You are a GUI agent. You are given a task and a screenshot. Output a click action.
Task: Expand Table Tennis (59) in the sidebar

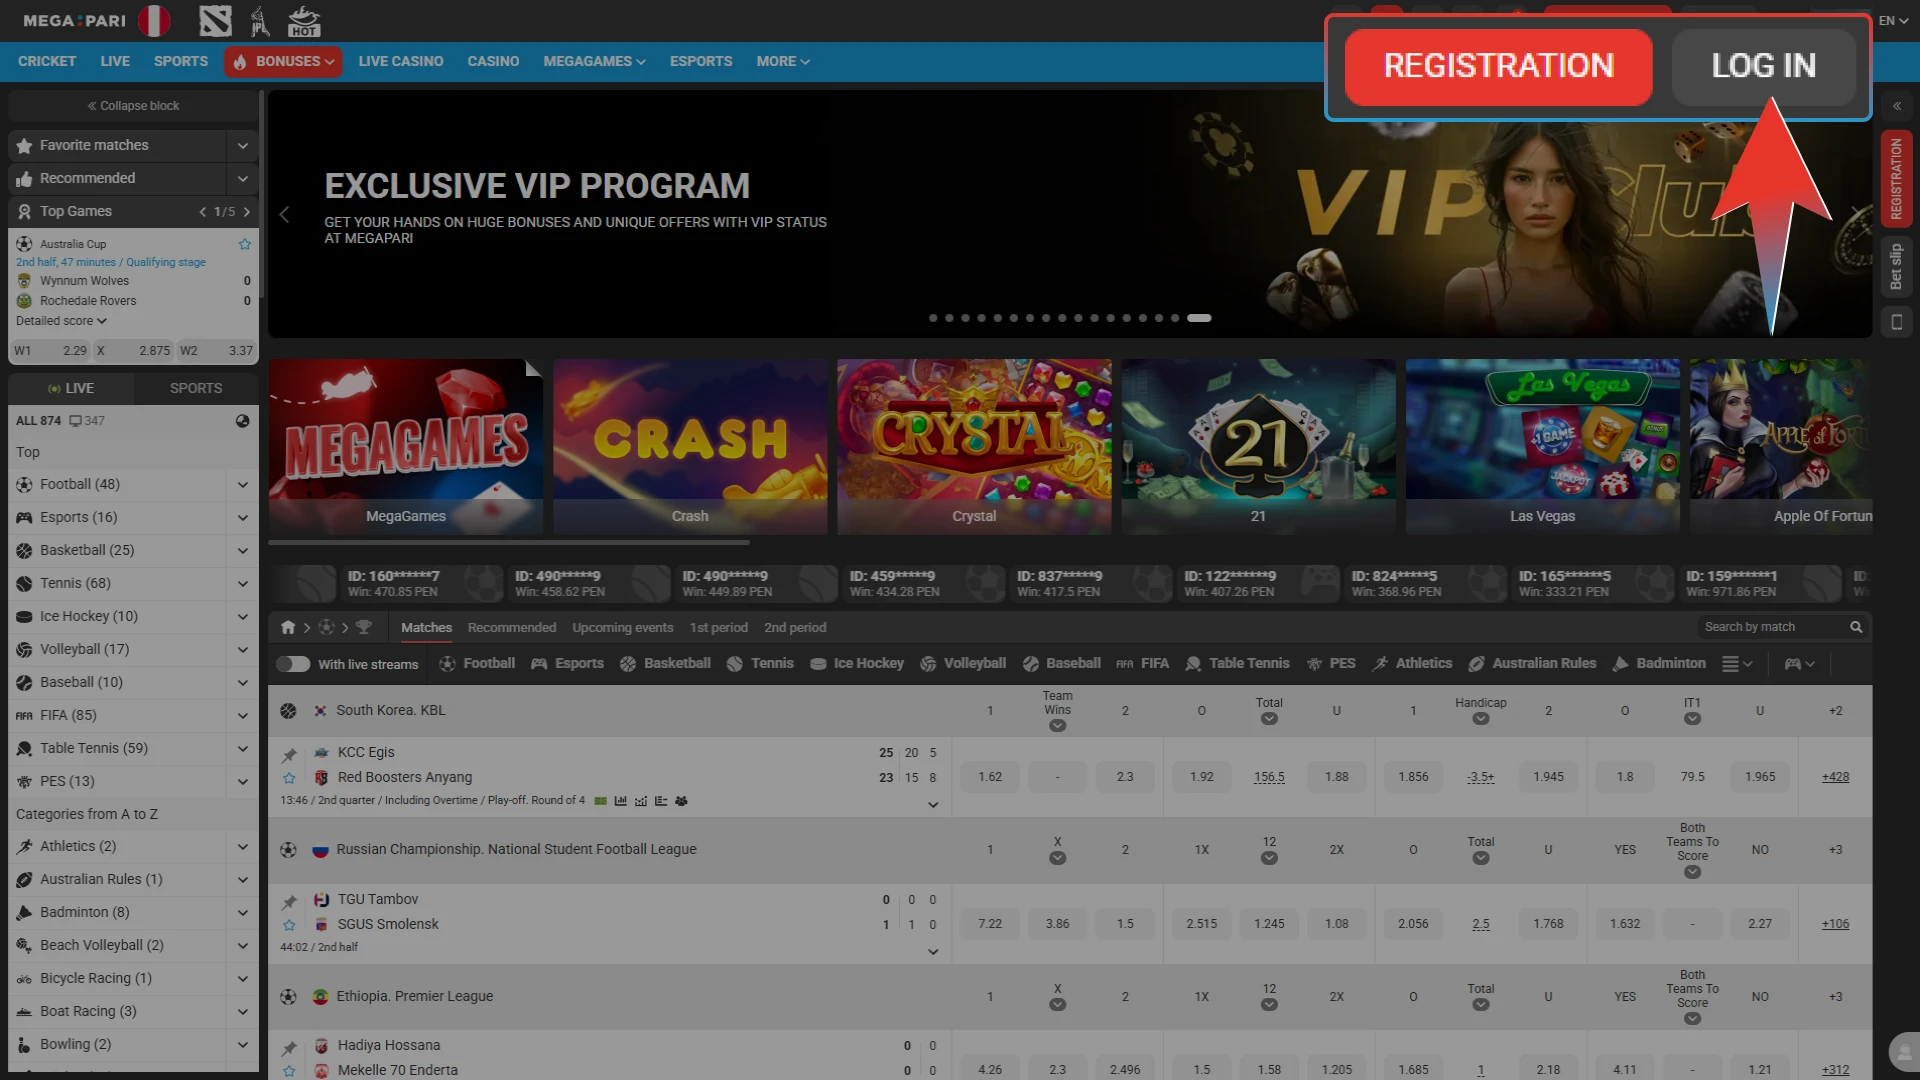tap(242, 749)
